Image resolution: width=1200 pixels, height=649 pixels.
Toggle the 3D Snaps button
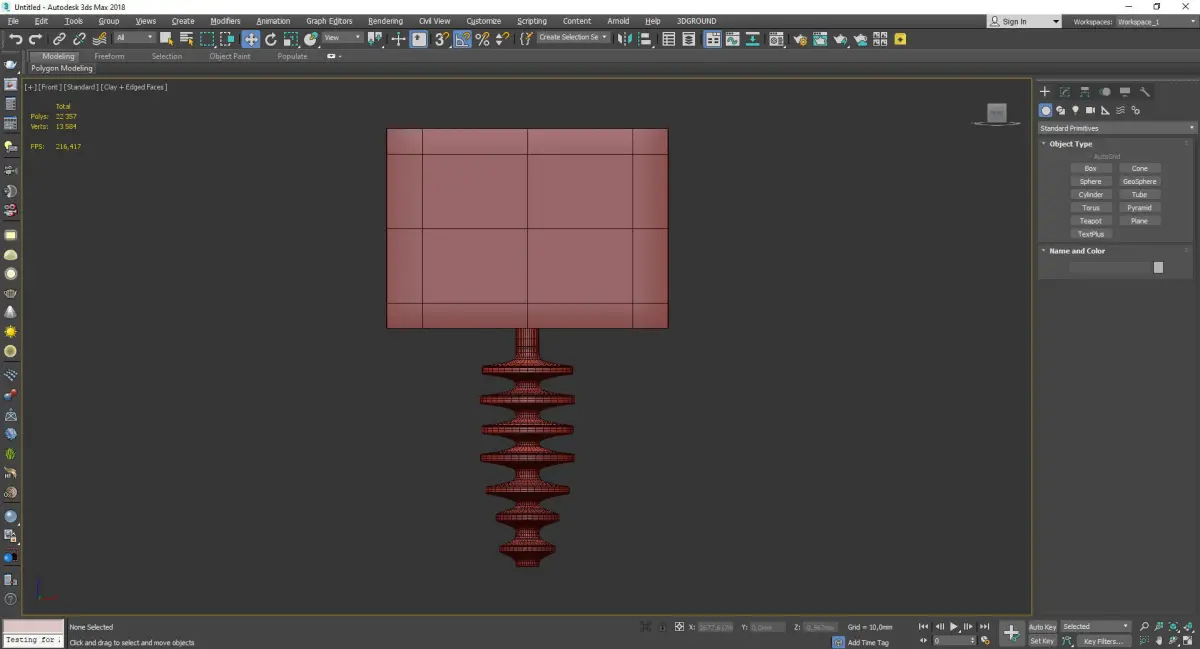click(x=440, y=39)
